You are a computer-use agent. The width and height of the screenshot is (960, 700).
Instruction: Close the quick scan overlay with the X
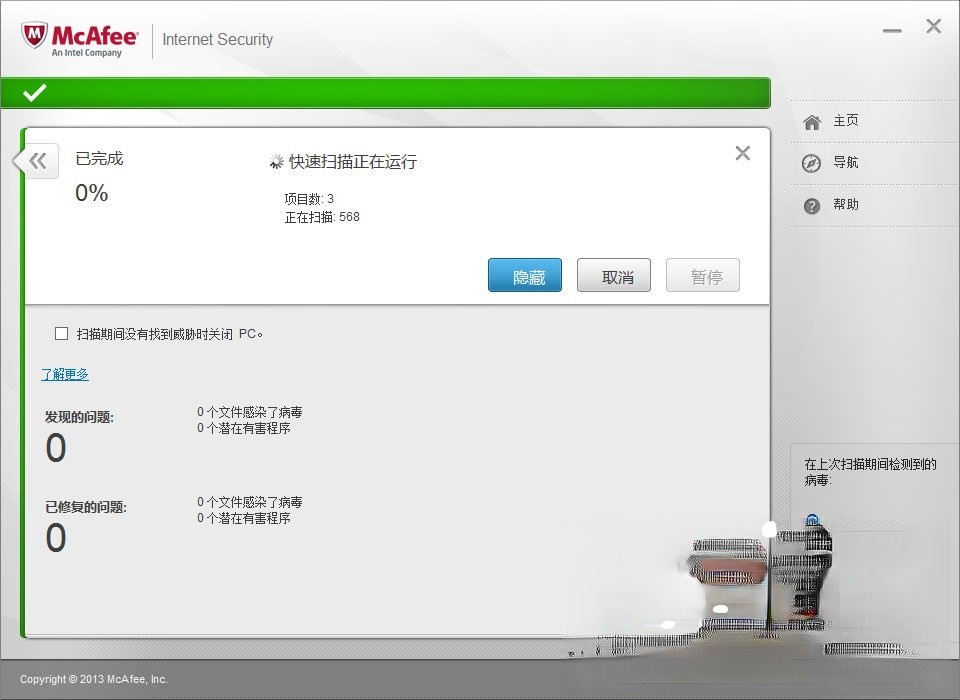coord(742,153)
